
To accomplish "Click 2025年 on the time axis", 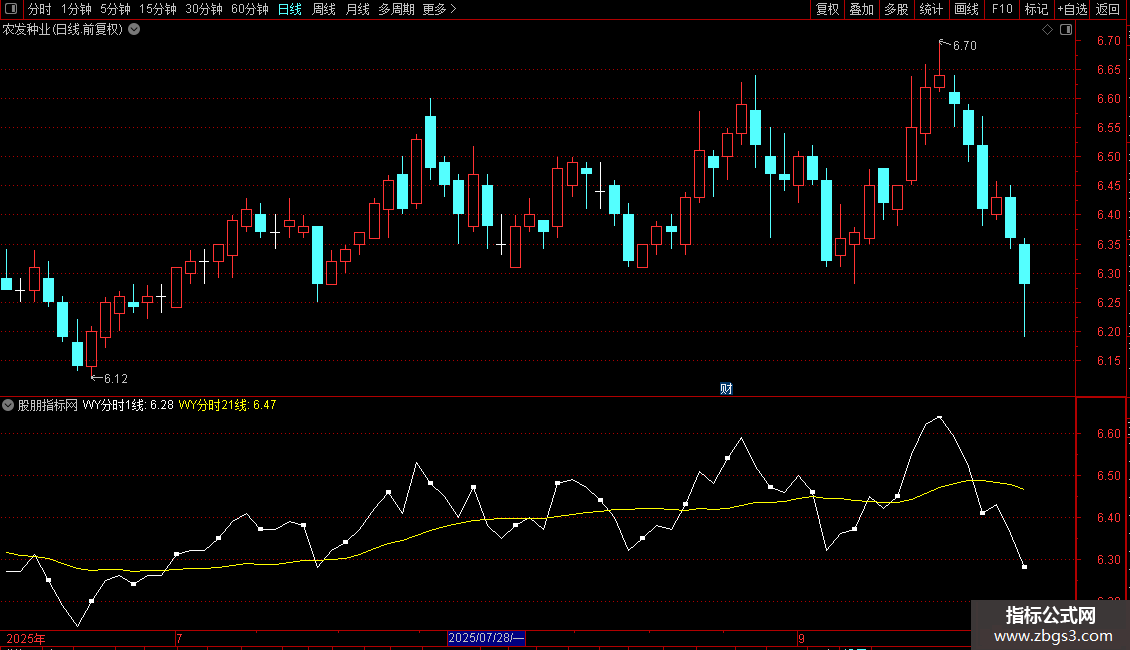I will pos(26,638).
